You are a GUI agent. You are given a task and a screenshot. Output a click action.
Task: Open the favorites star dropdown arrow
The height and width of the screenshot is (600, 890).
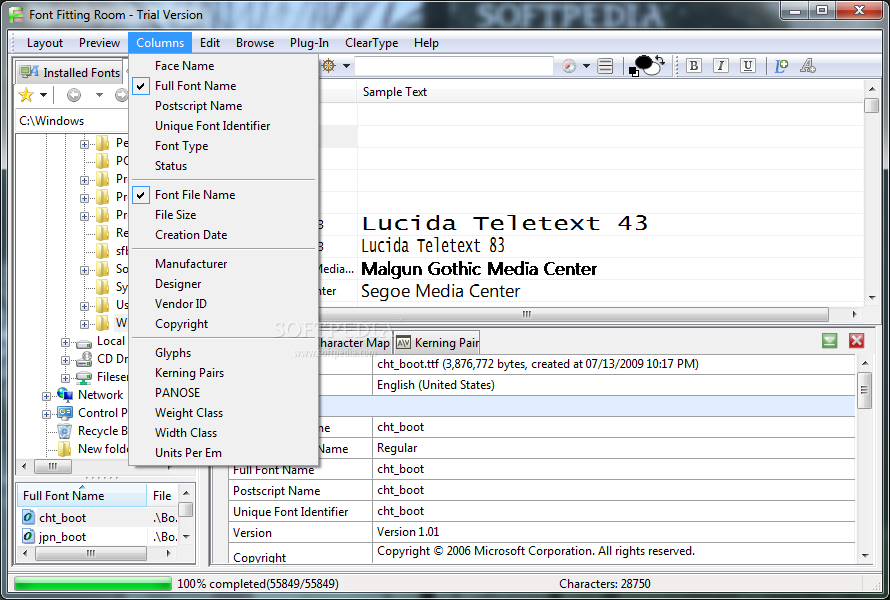coord(43,95)
